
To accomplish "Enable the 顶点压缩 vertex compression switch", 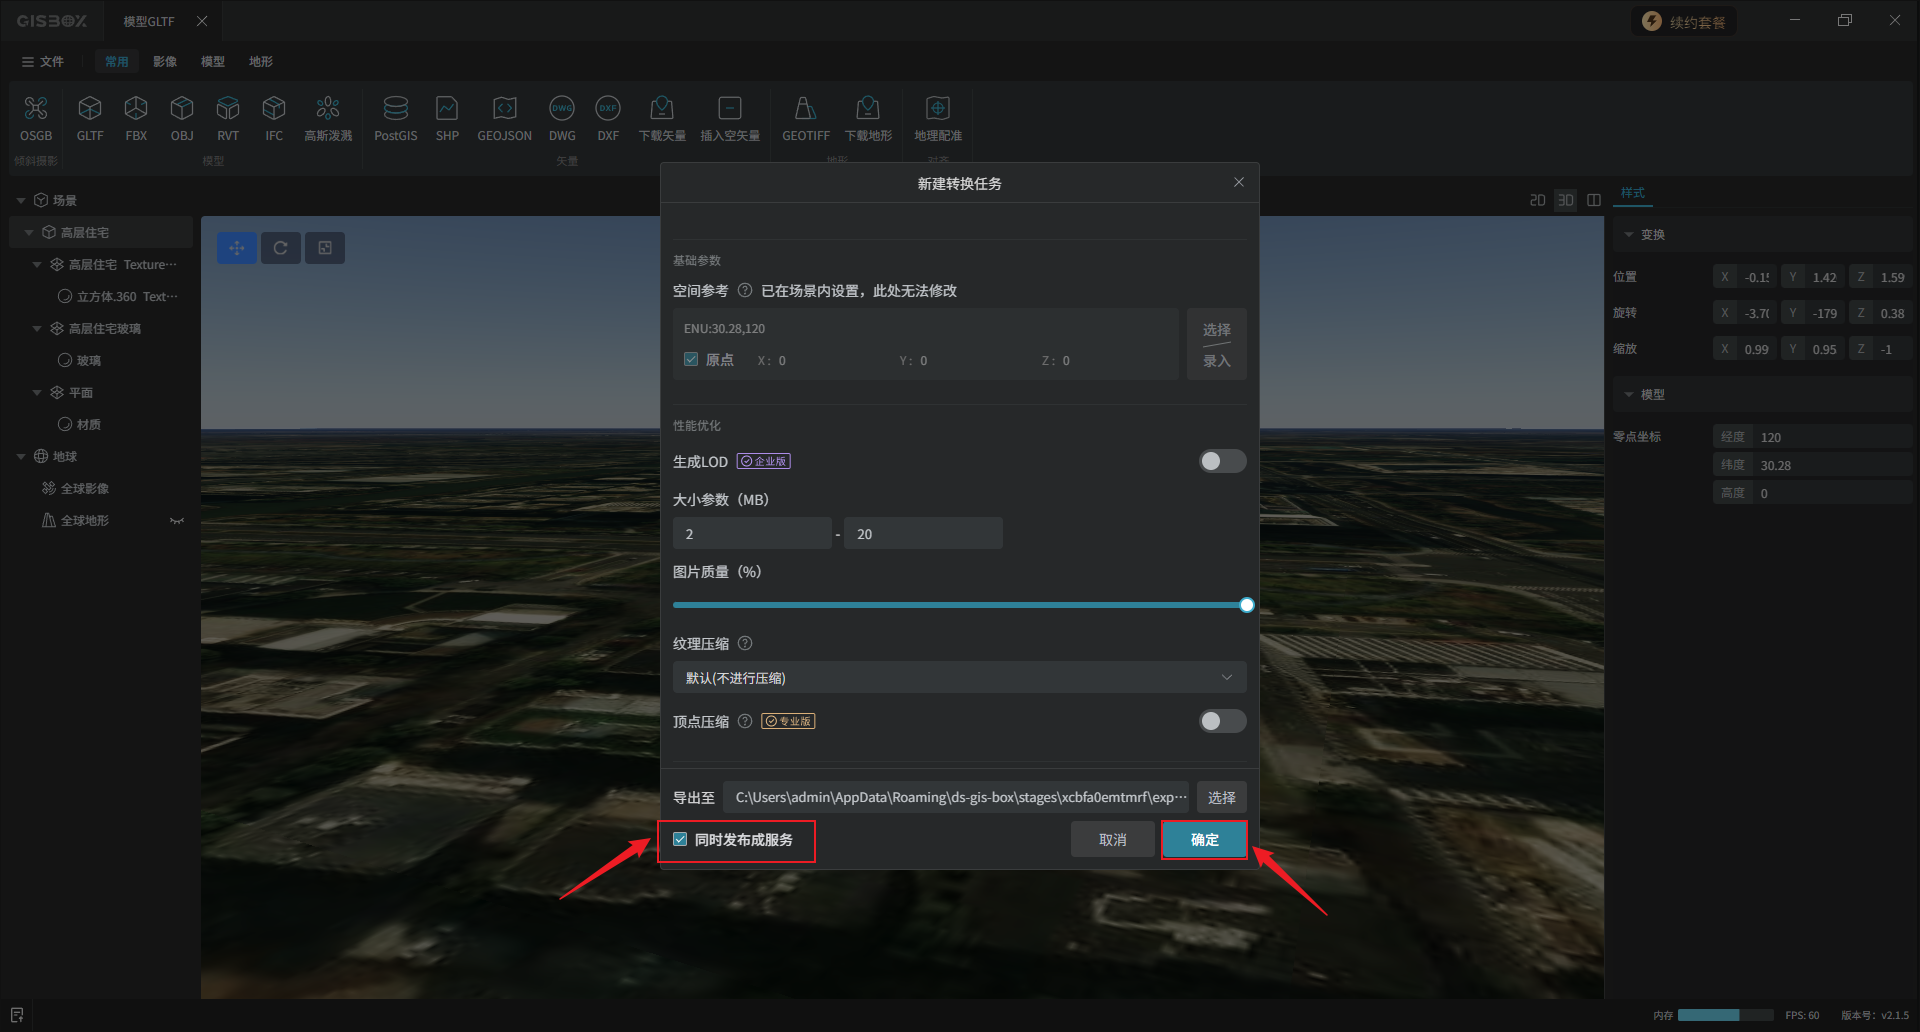I will (x=1222, y=721).
